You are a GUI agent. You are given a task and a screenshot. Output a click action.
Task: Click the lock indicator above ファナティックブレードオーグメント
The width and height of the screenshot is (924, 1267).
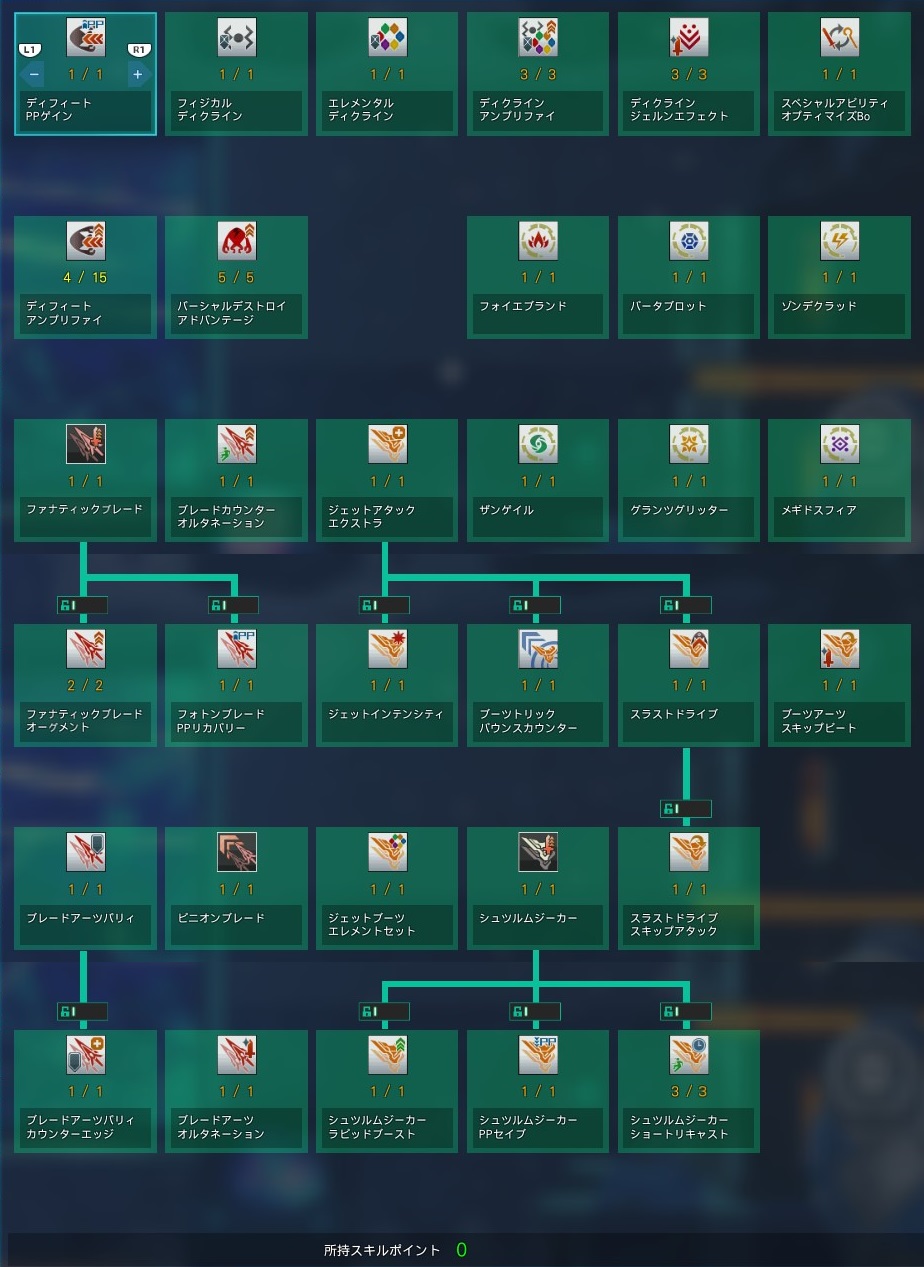tap(82, 605)
